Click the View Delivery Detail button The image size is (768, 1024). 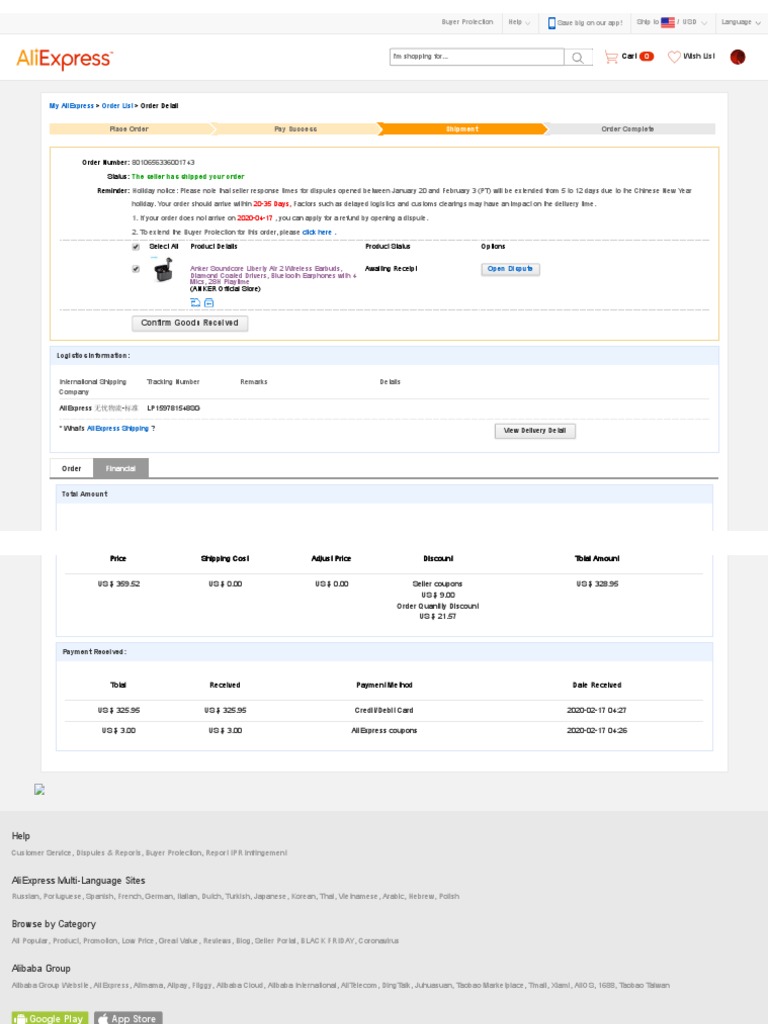coord(535,431)
